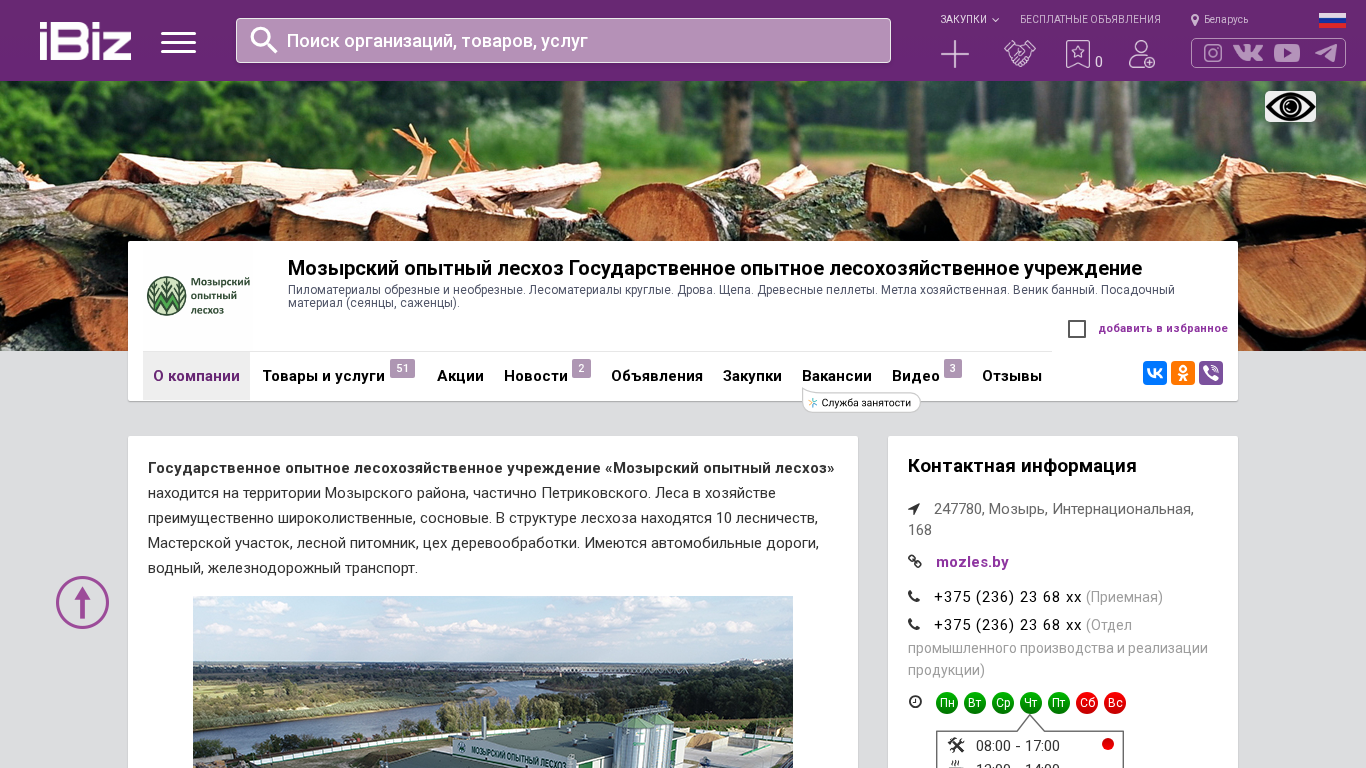Open the hamburger menu

tap(178, 42)
